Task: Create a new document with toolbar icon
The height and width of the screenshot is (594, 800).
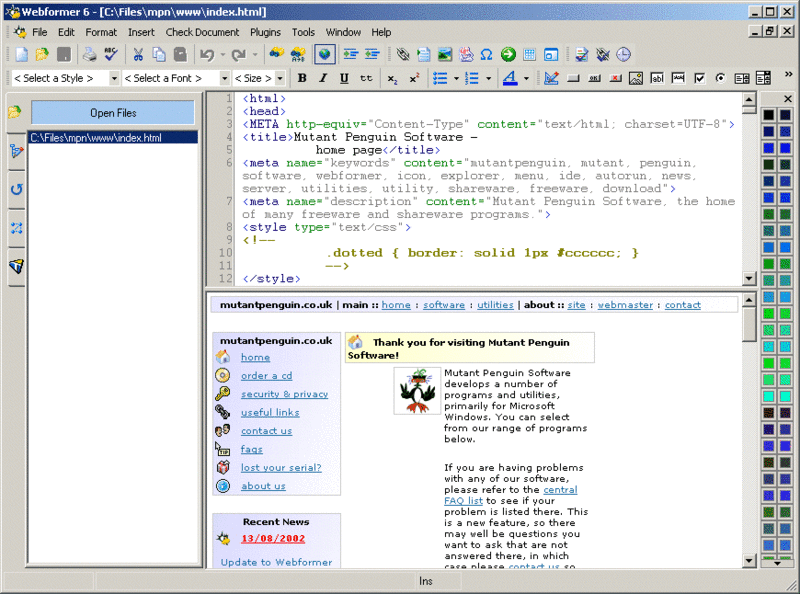Action: point(21,54)
